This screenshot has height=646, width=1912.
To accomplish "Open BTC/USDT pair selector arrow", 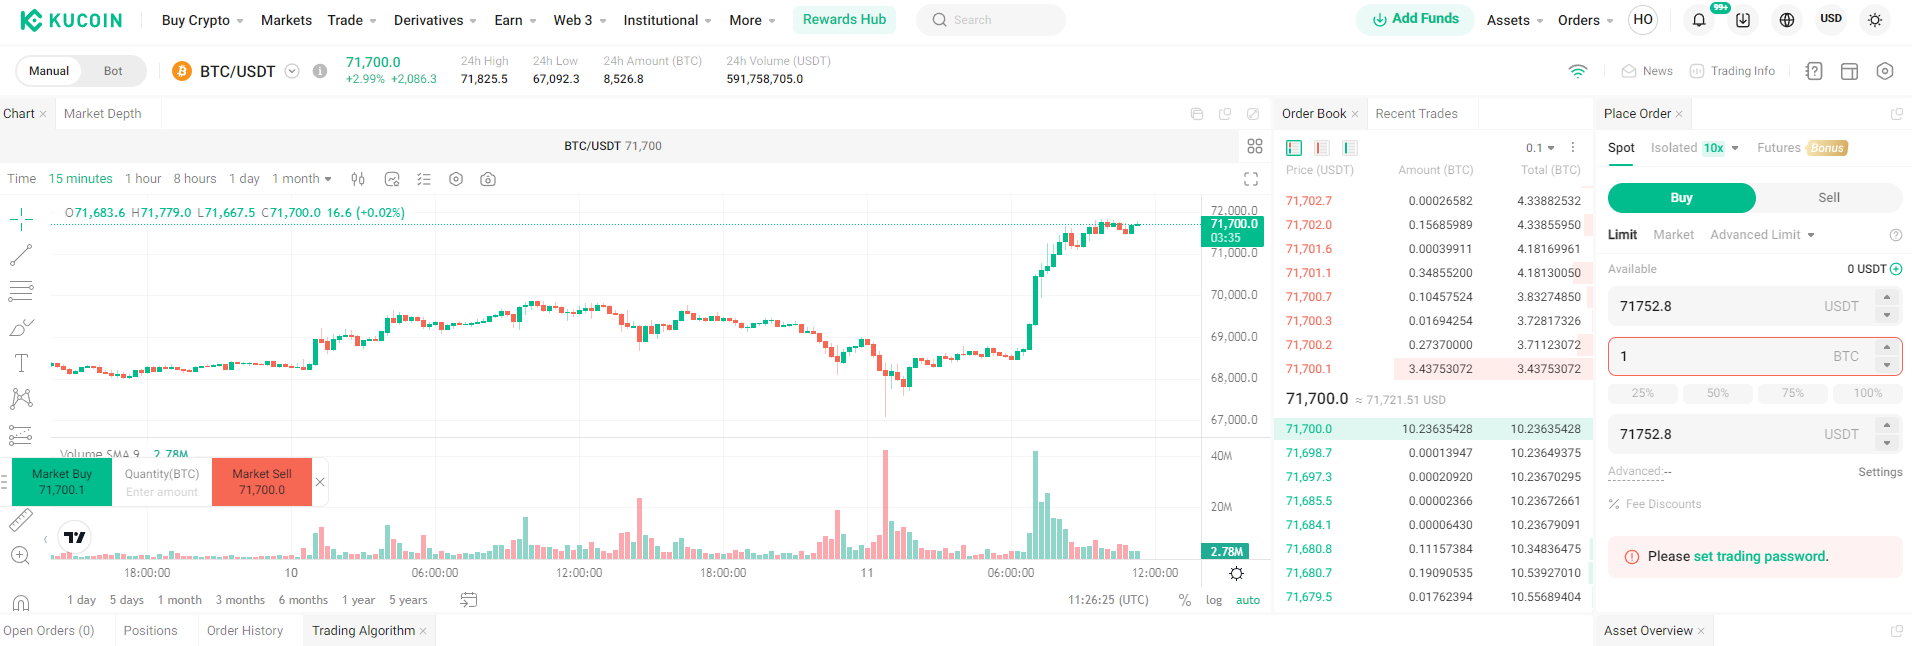I will pyautogui.click(x=292, y=71).
